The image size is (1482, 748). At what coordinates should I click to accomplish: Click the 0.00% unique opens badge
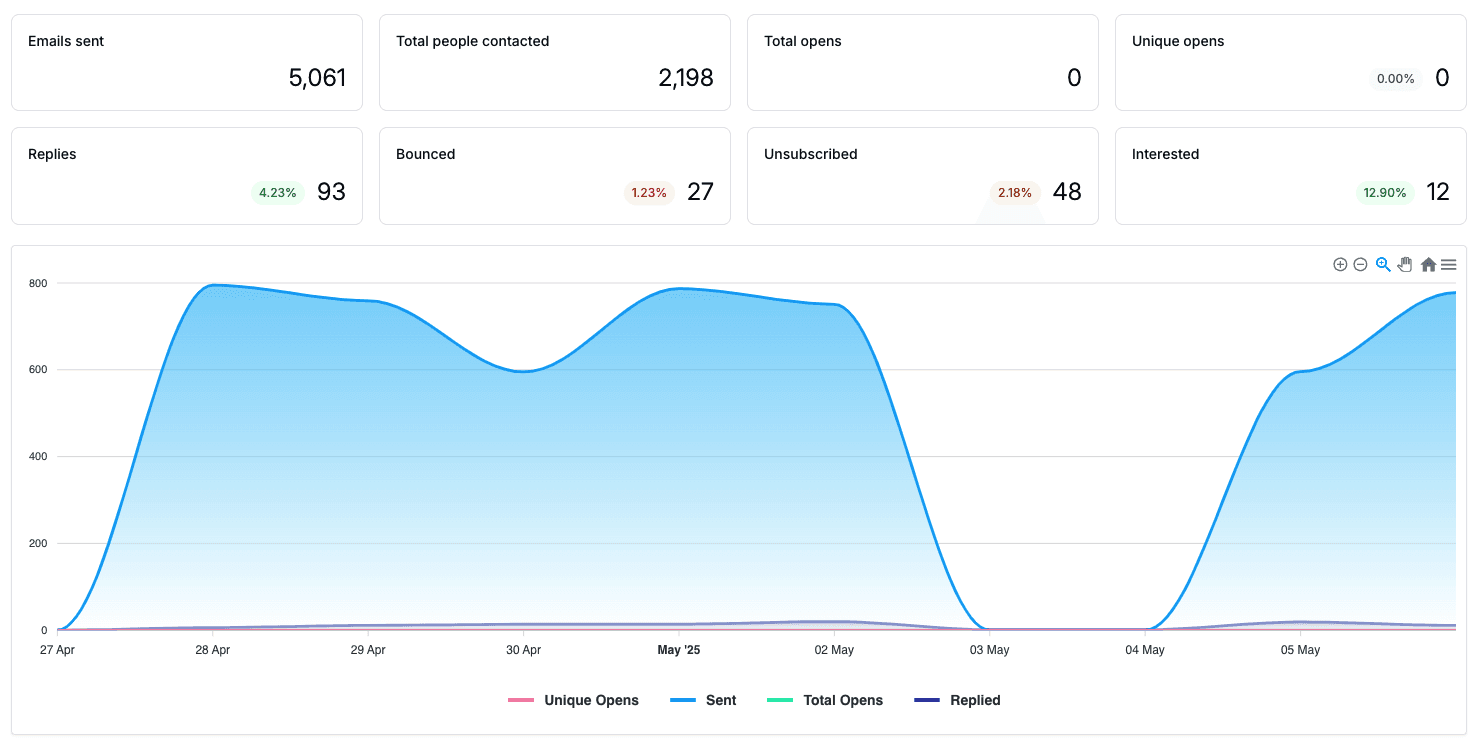(1396, 79)
